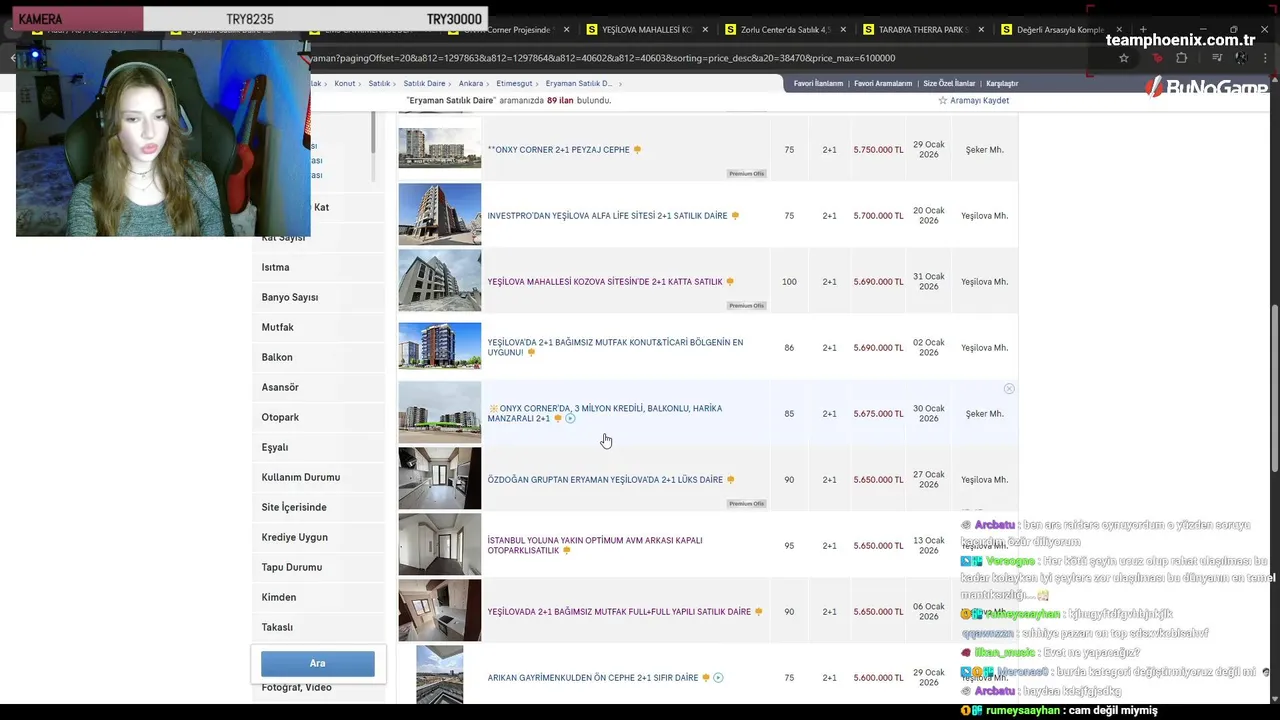Click the 5.750.000 TL price
This screenshot has height=720, width=1280.
tap(878, 150)
